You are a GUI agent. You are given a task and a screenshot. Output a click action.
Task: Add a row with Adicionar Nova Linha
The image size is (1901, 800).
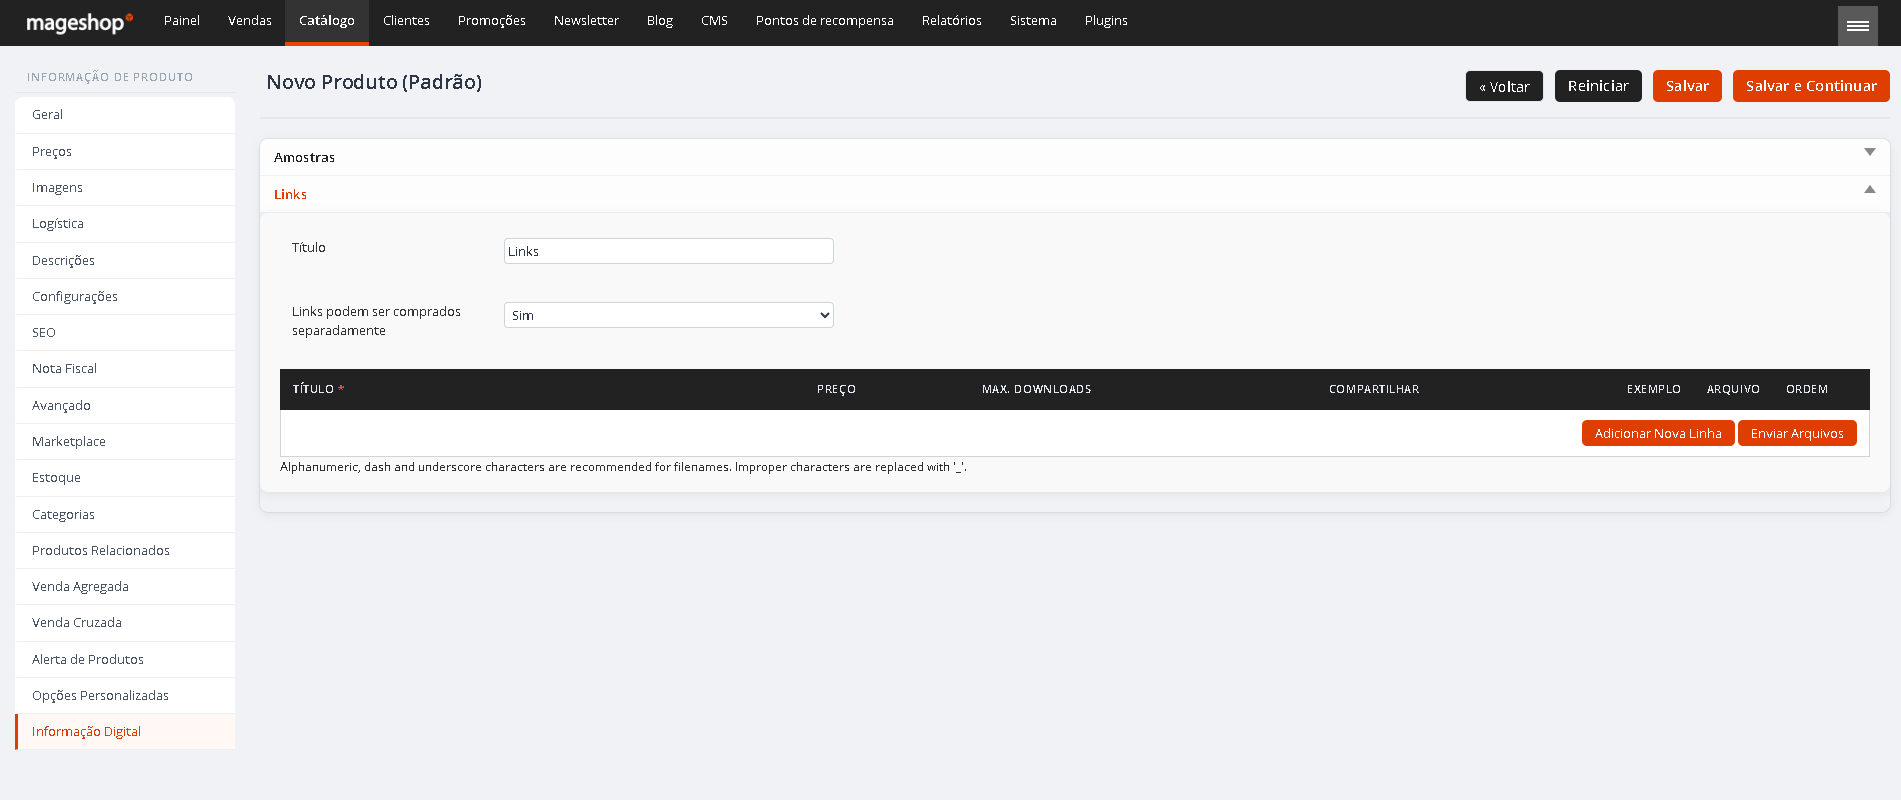(1658, 433)
